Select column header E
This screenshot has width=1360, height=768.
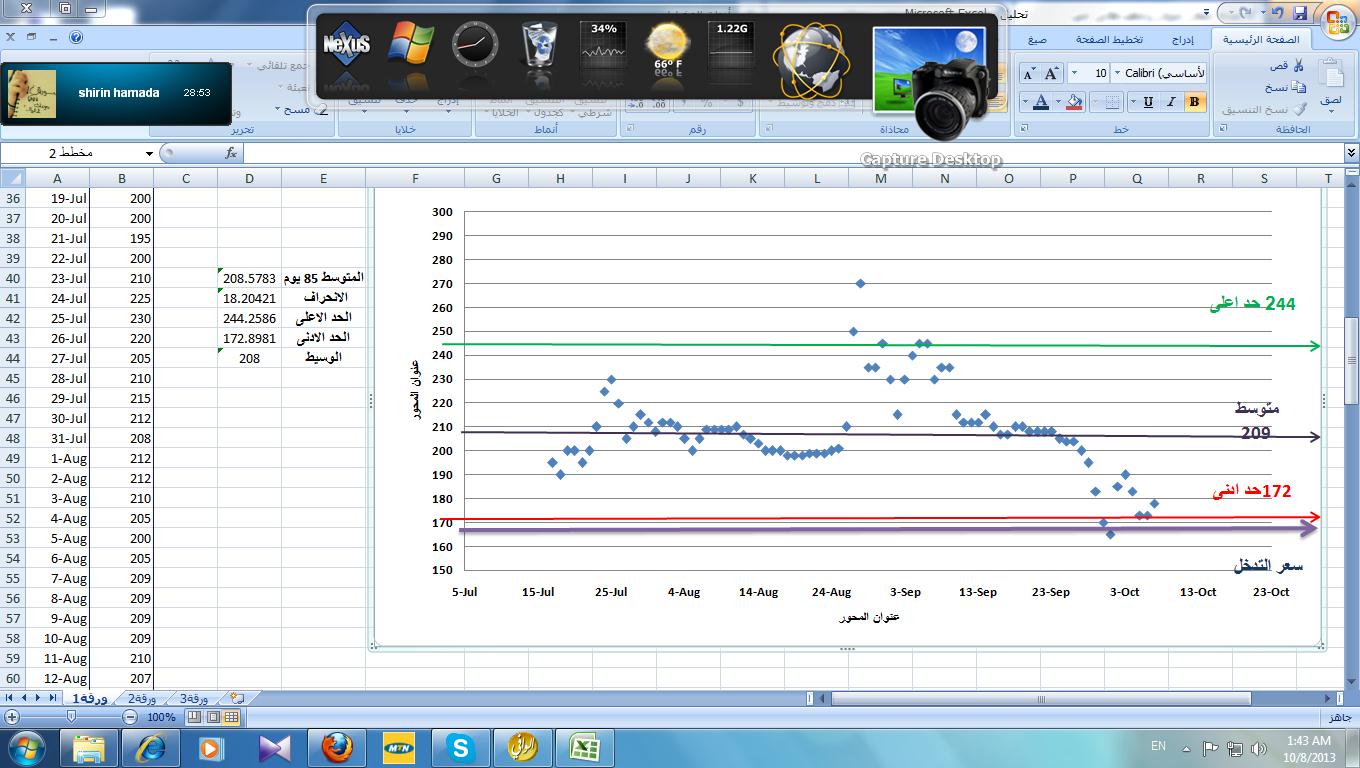[324, 178]
